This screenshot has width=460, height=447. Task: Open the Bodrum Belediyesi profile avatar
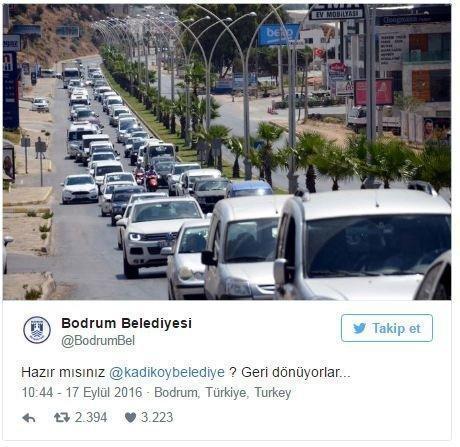click(37, 330)
